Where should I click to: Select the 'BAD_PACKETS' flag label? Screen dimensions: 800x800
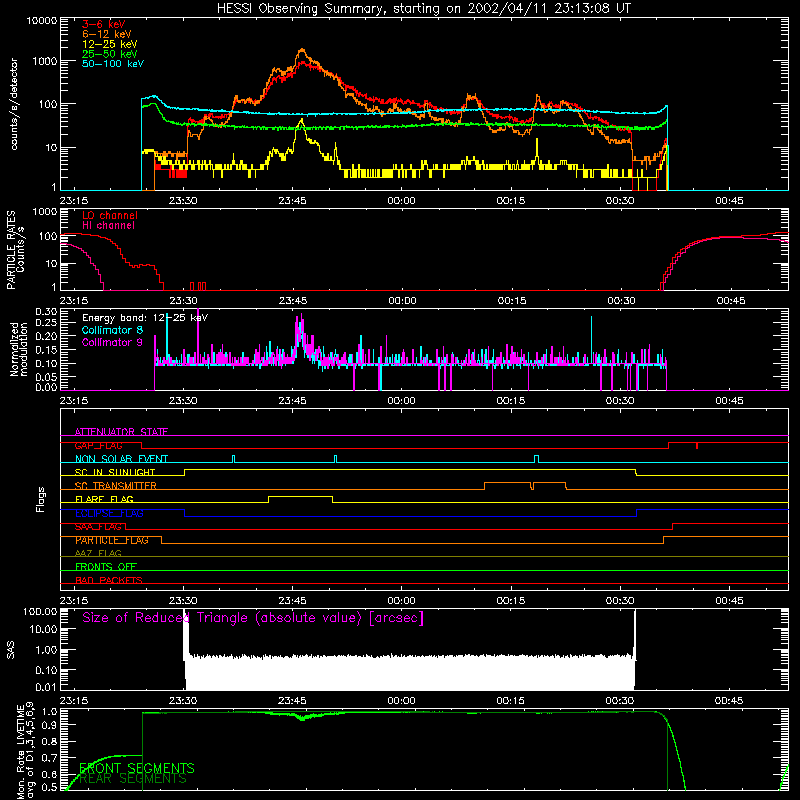tap(109, 580)
